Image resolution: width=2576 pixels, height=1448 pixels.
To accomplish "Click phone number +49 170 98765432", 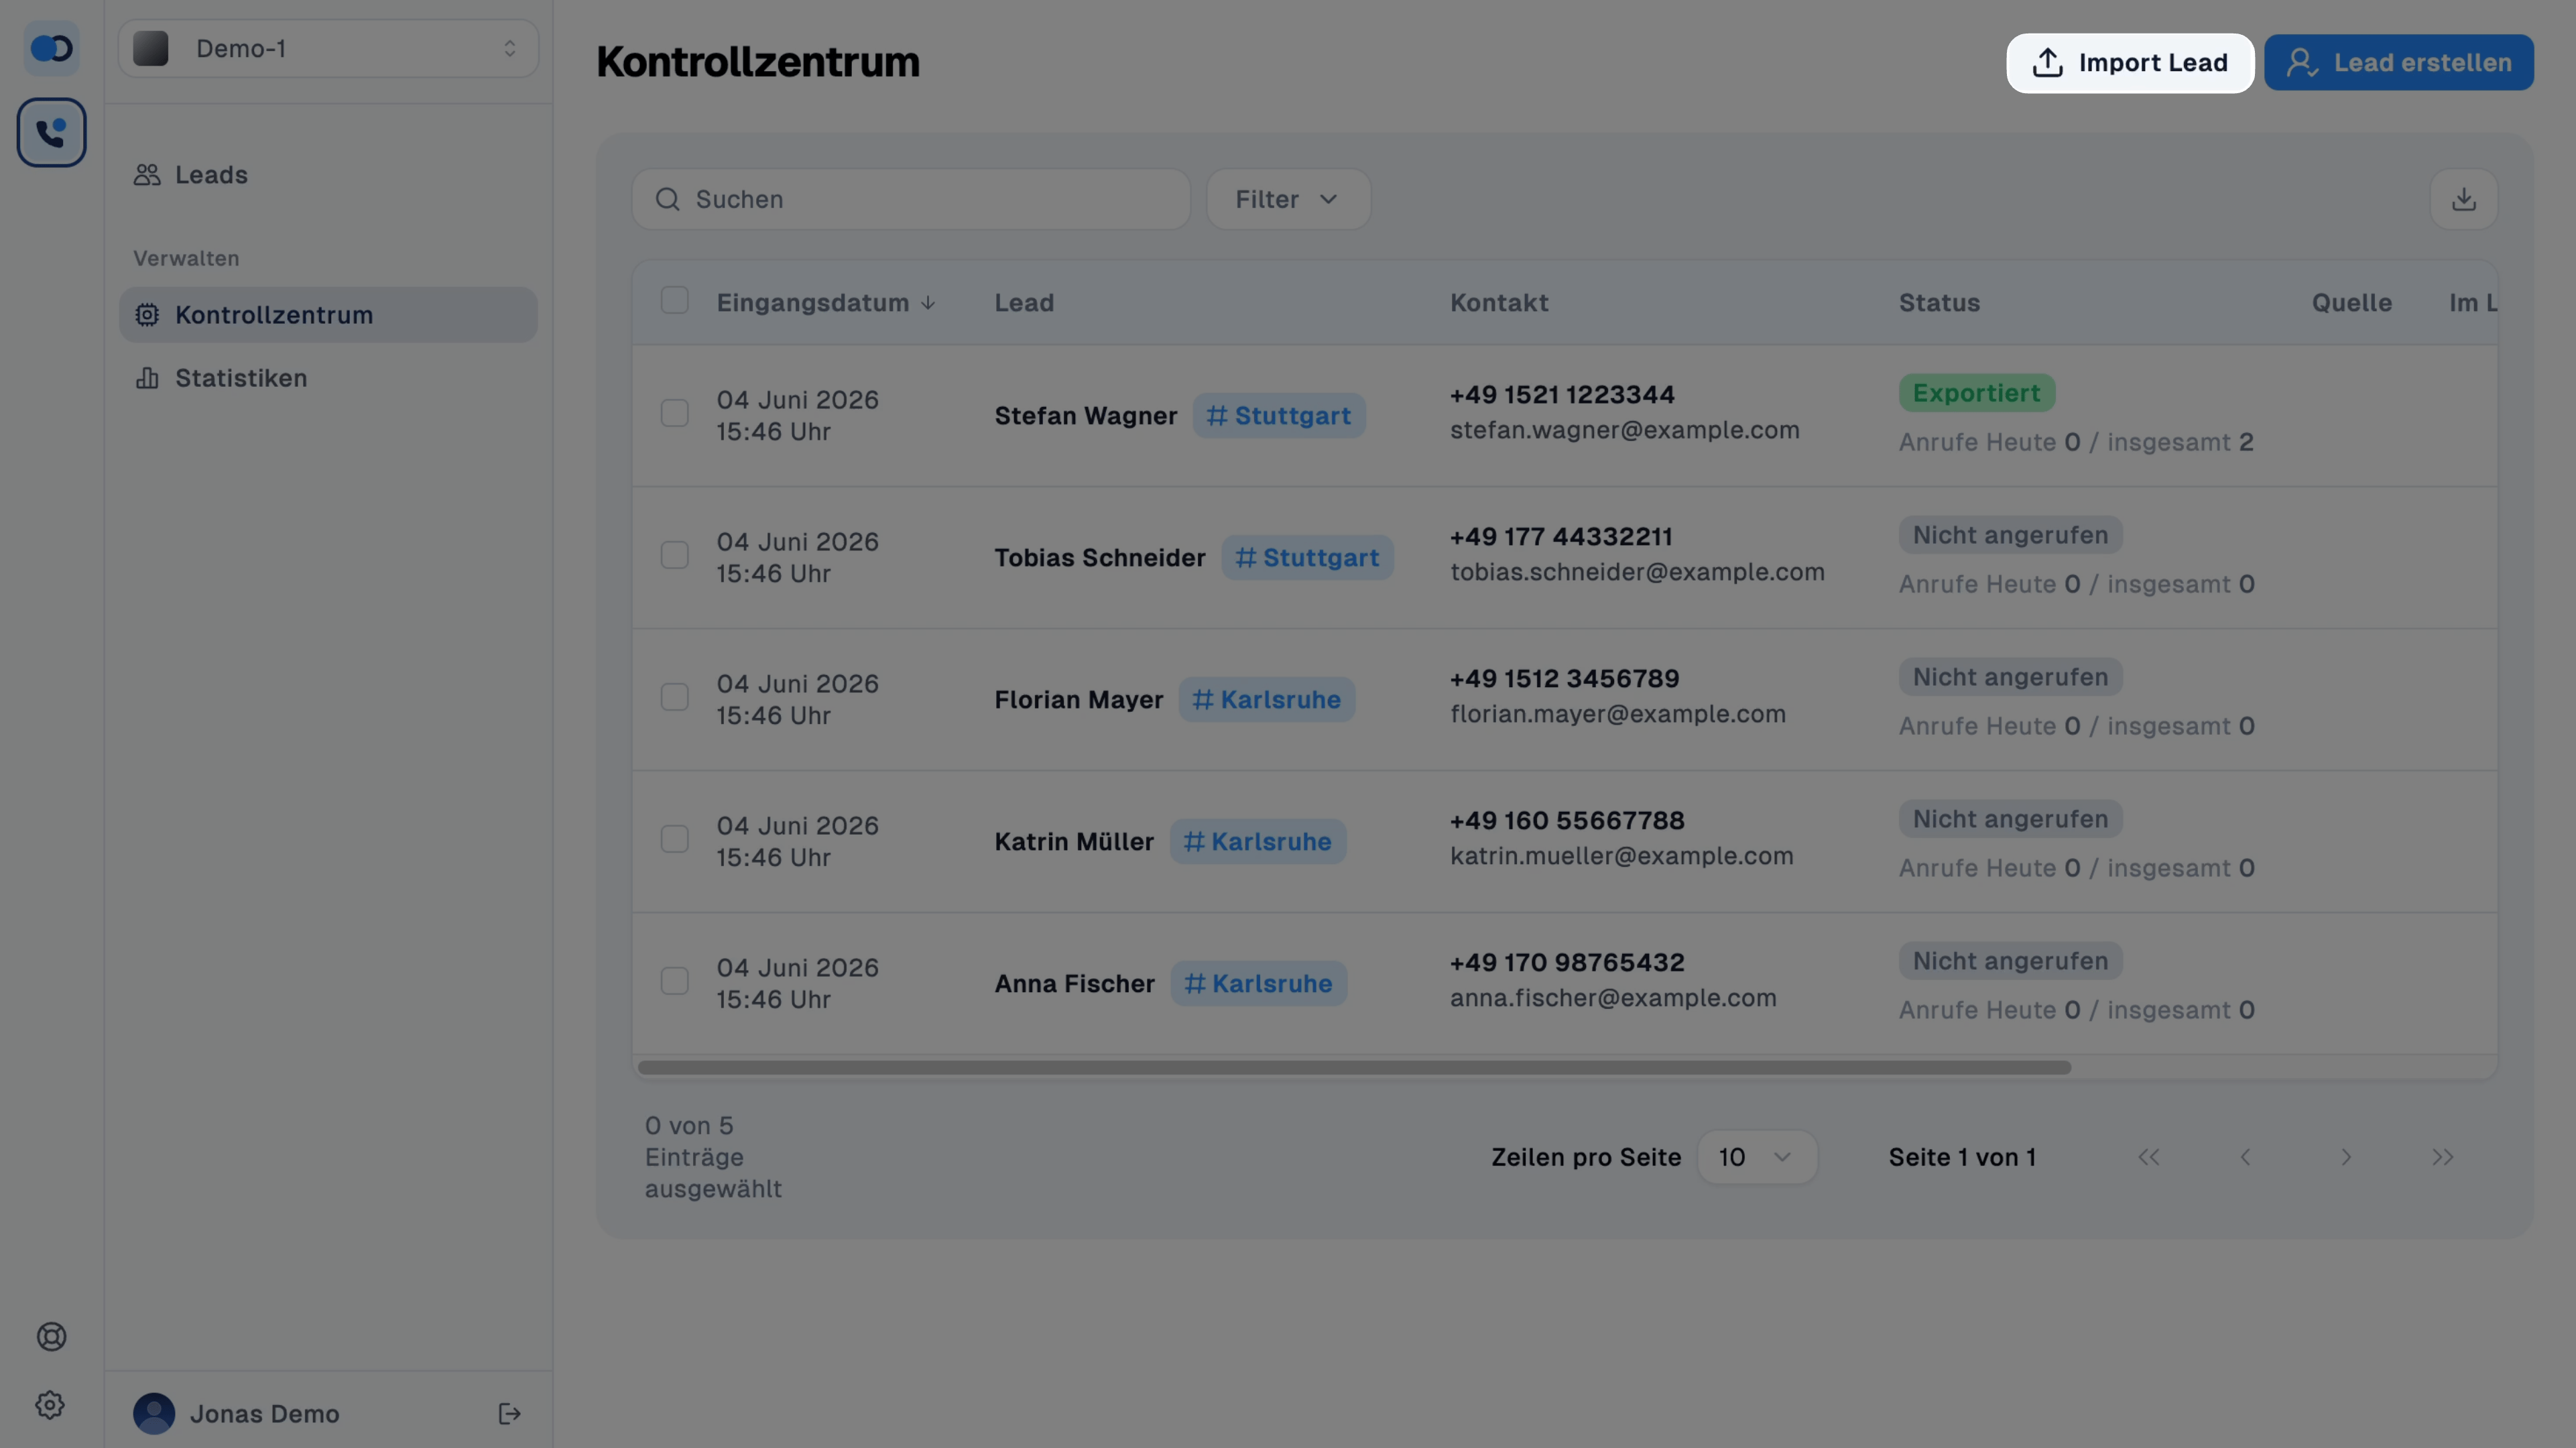I will [x=1567, y=963].
